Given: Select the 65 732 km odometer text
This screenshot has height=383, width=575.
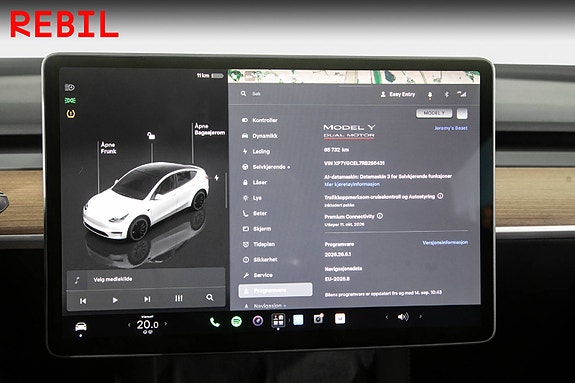Looking at the screenshot, I should [336, 150].
